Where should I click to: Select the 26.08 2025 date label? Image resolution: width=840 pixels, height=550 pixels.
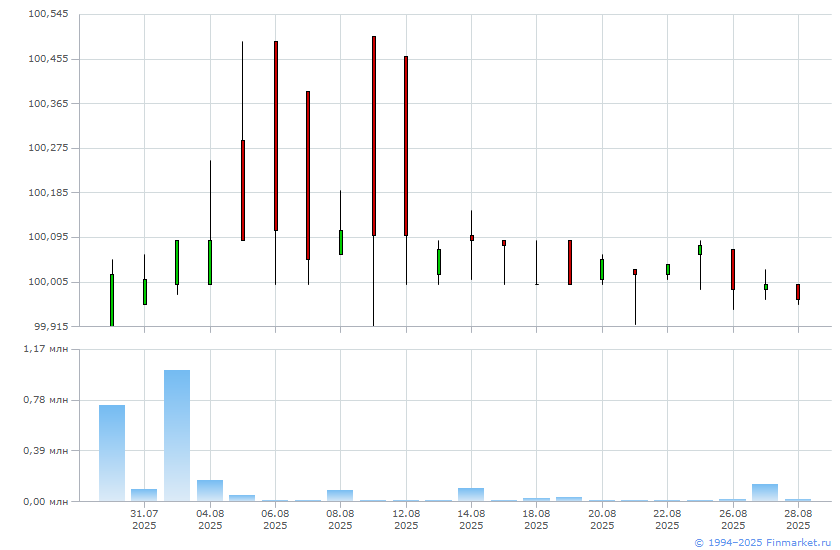733,519
